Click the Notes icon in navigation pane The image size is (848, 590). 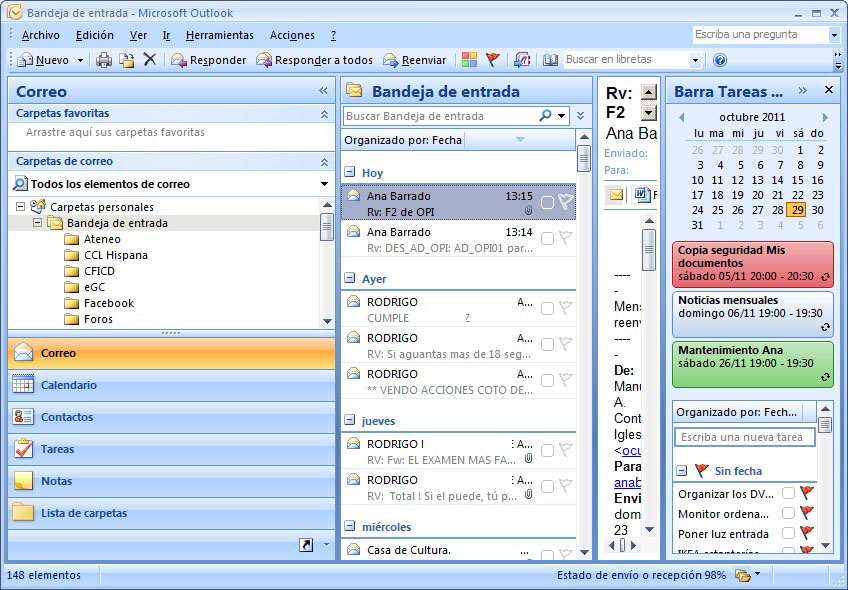point(23,481)
